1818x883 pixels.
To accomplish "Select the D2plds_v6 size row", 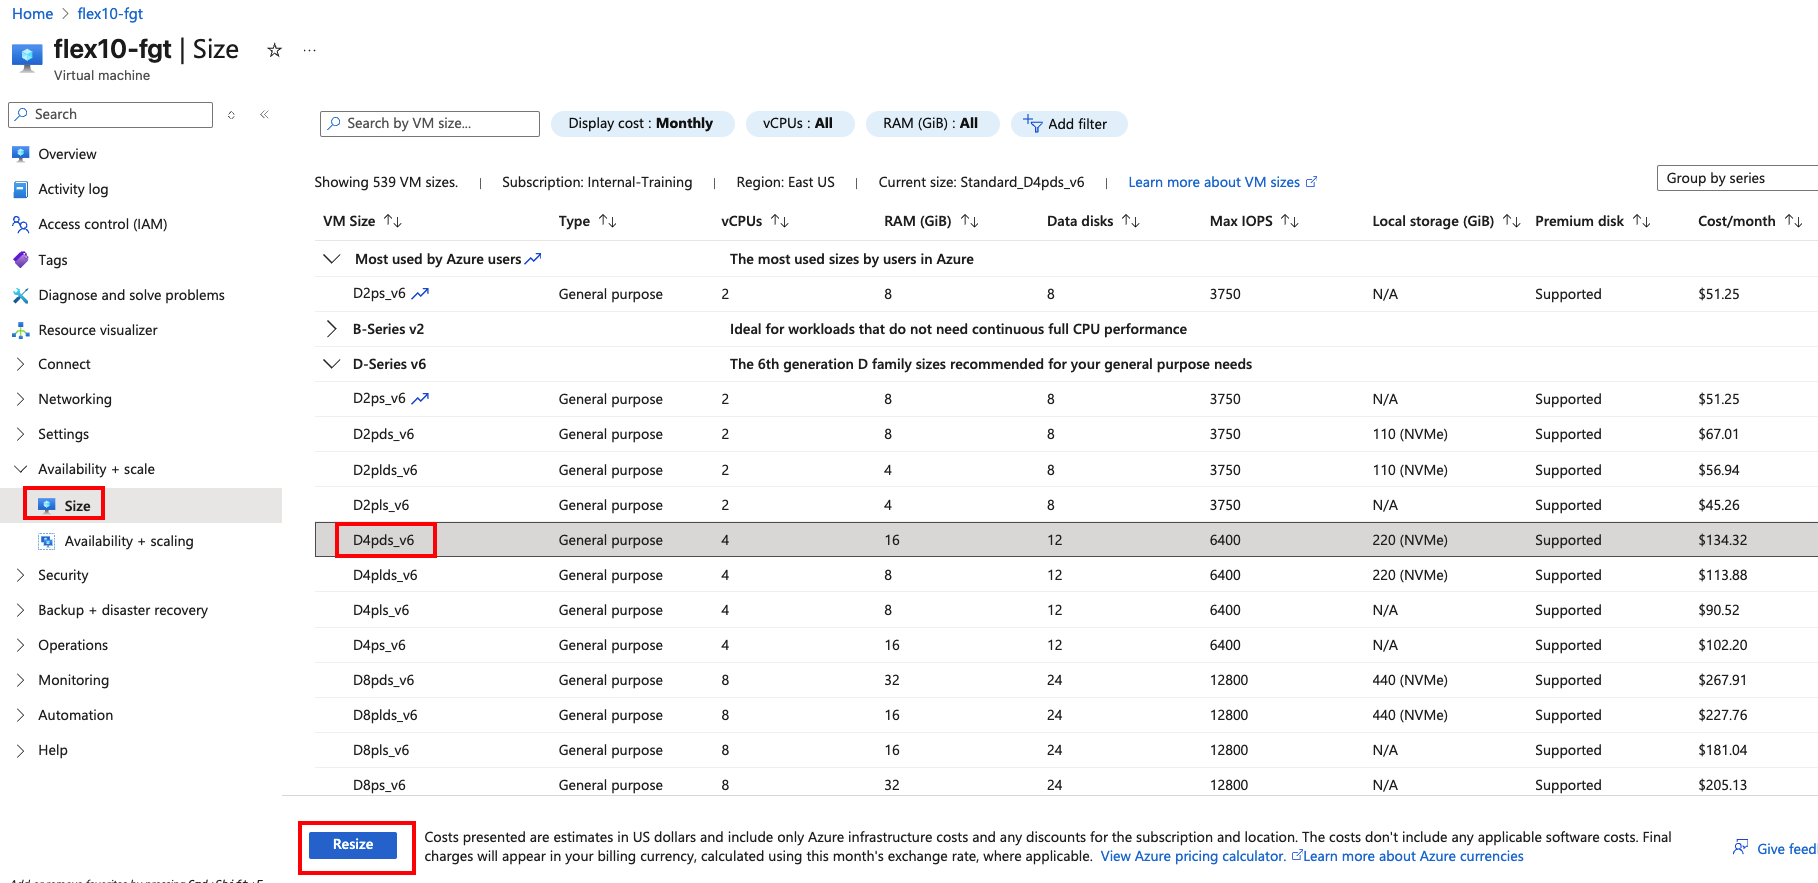I will (1066, 470).
